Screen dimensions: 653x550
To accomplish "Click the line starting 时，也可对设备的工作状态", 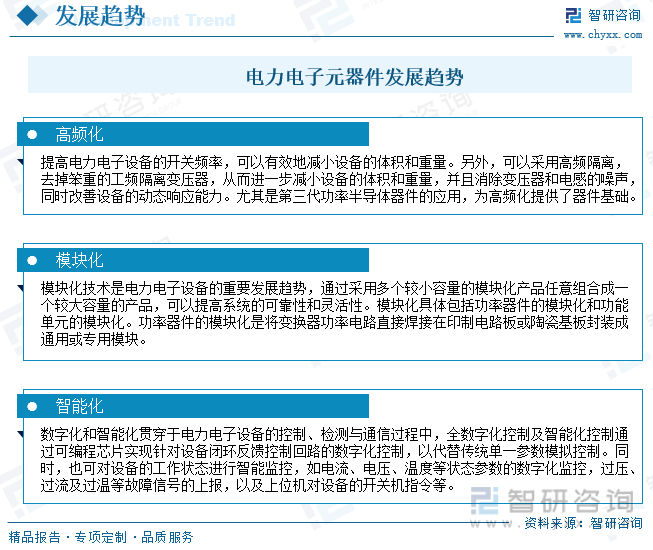I will [x=339, y=468].
